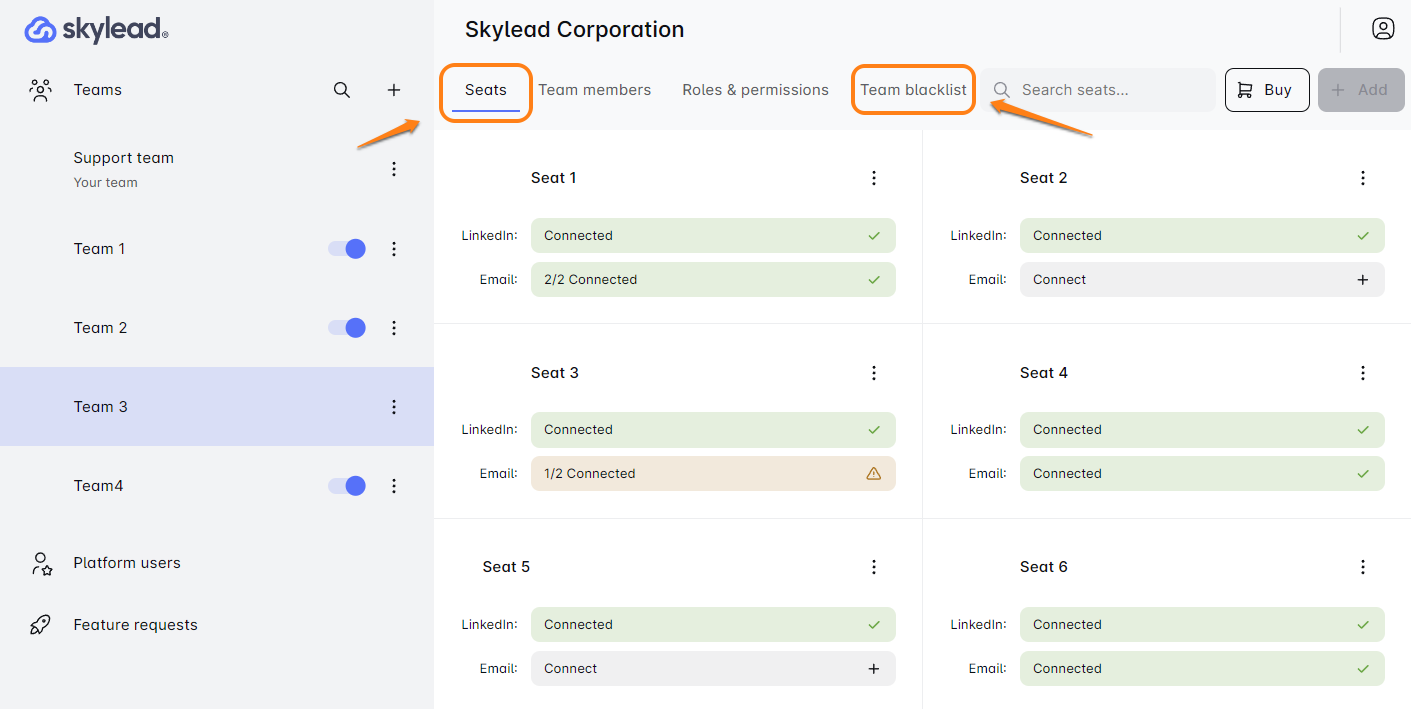Click Seat 3 email warning icon
This screenshot has height=709, width=1411.
click(x=873, y=474)
